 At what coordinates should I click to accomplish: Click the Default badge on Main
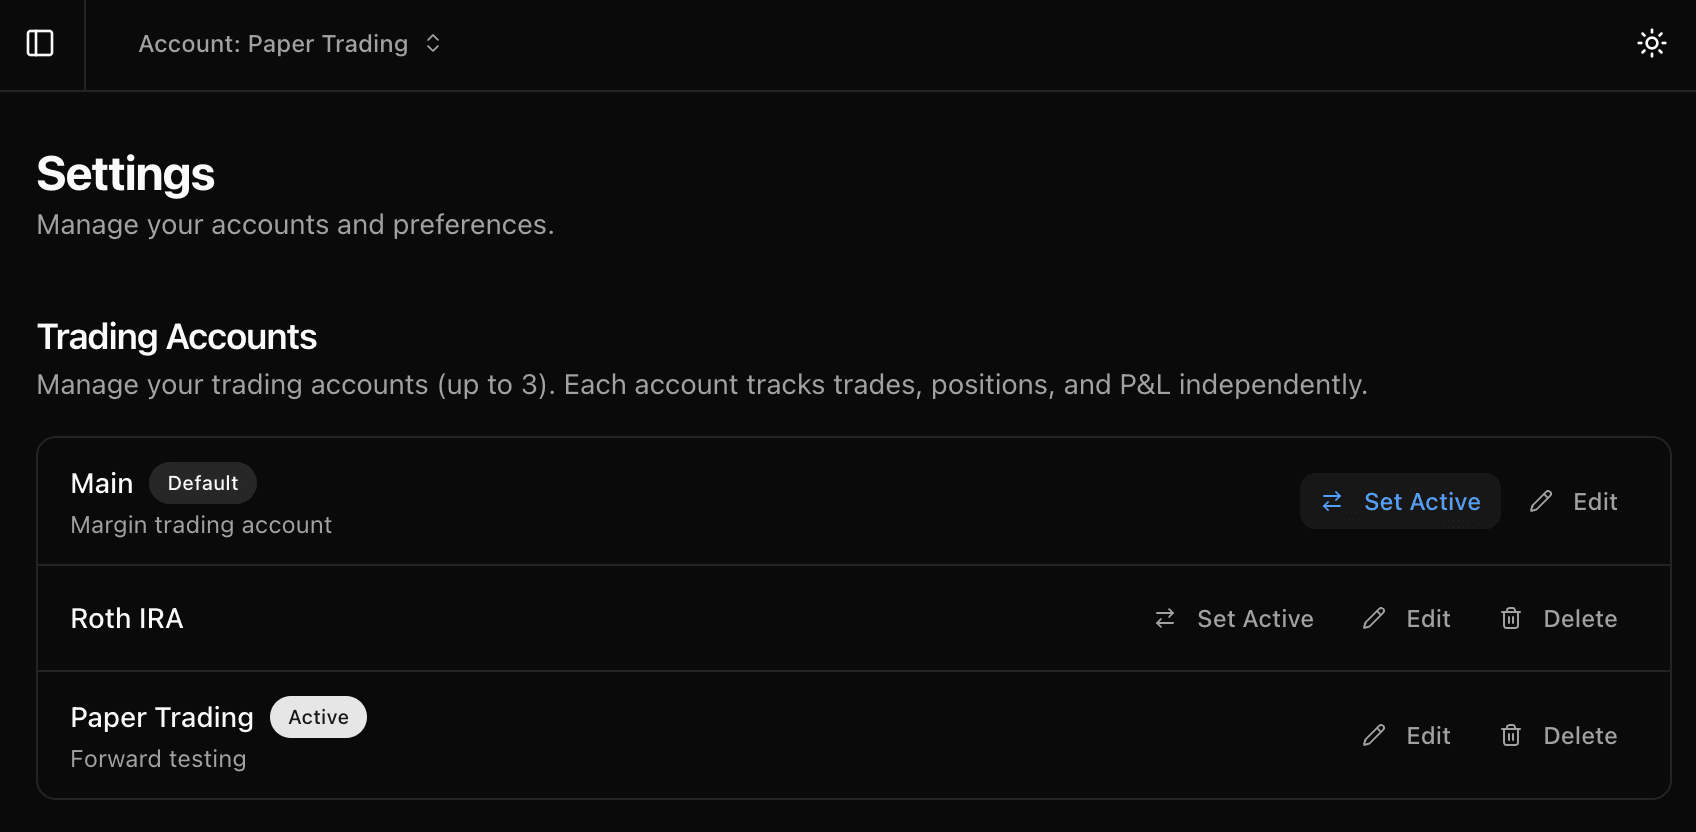pyautogui.click(x=203, y=482)
